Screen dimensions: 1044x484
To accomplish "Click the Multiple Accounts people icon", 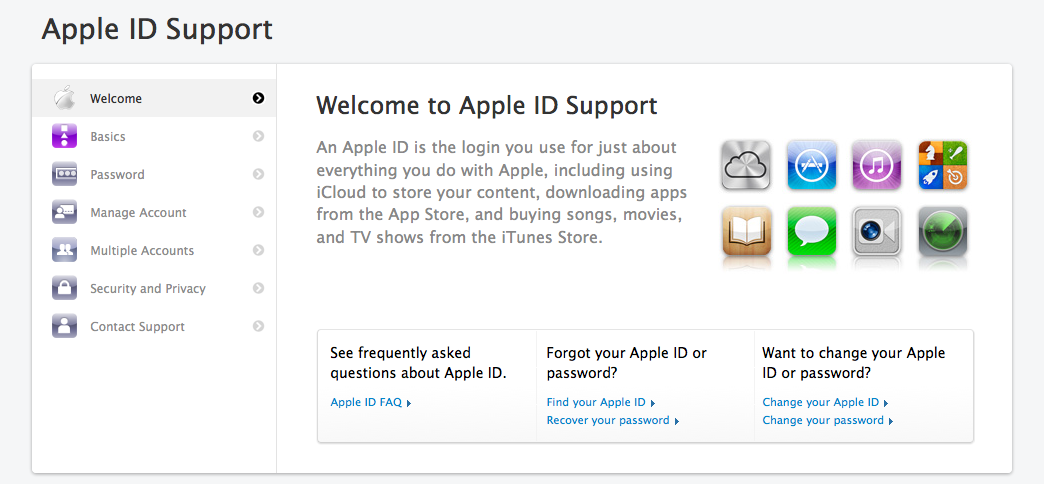I will [x=65, y=250].
